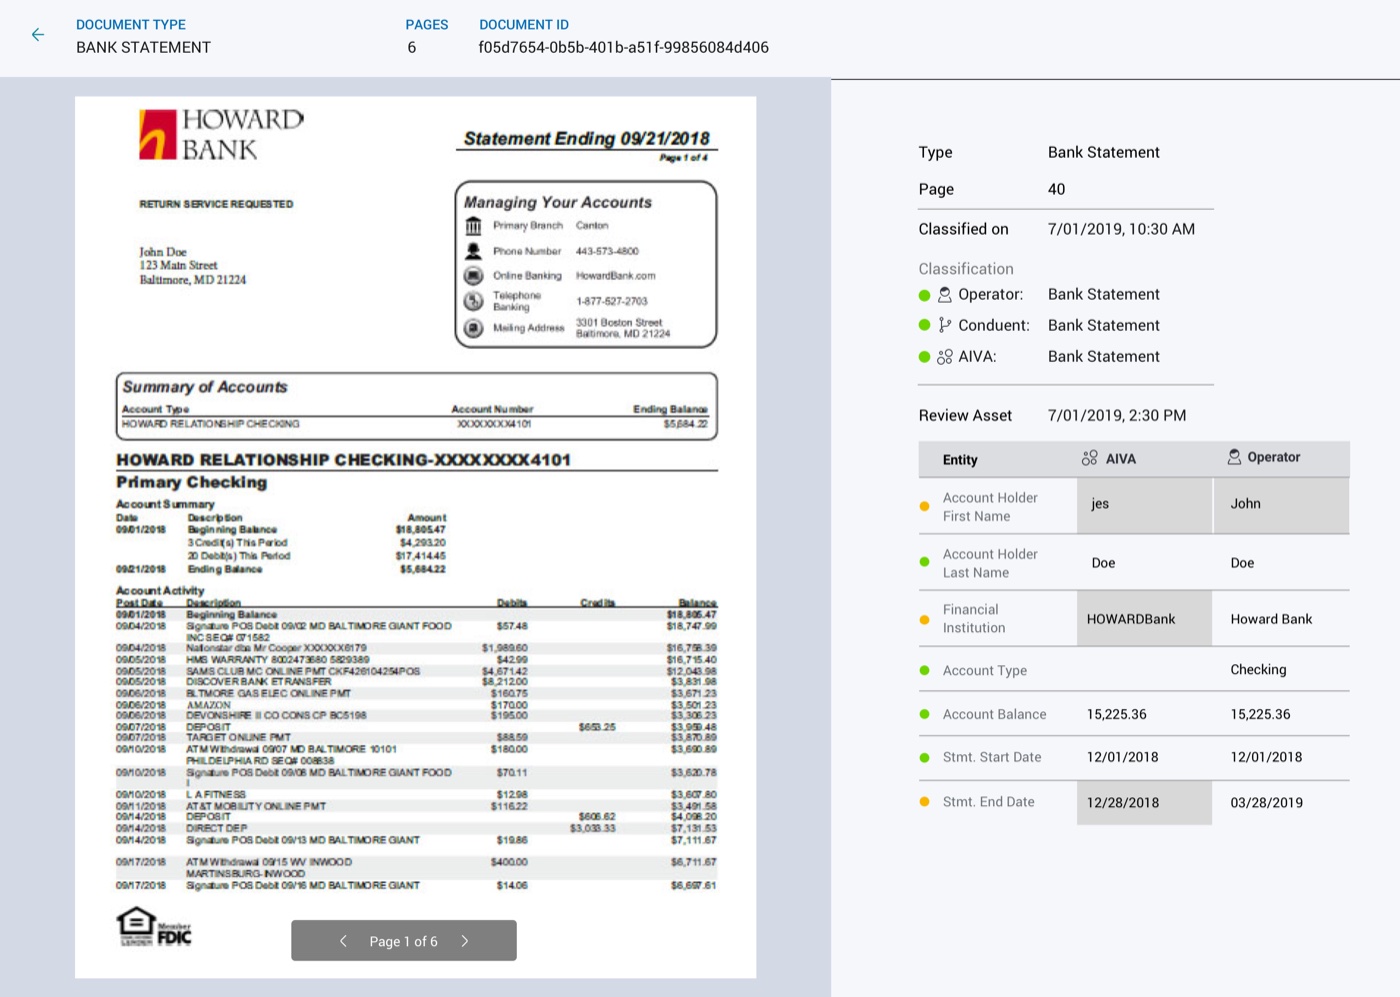Click 'Statement Ending 09/21/2018' heading
This screenshot has width=1400, height=997.
coord(587,138)
